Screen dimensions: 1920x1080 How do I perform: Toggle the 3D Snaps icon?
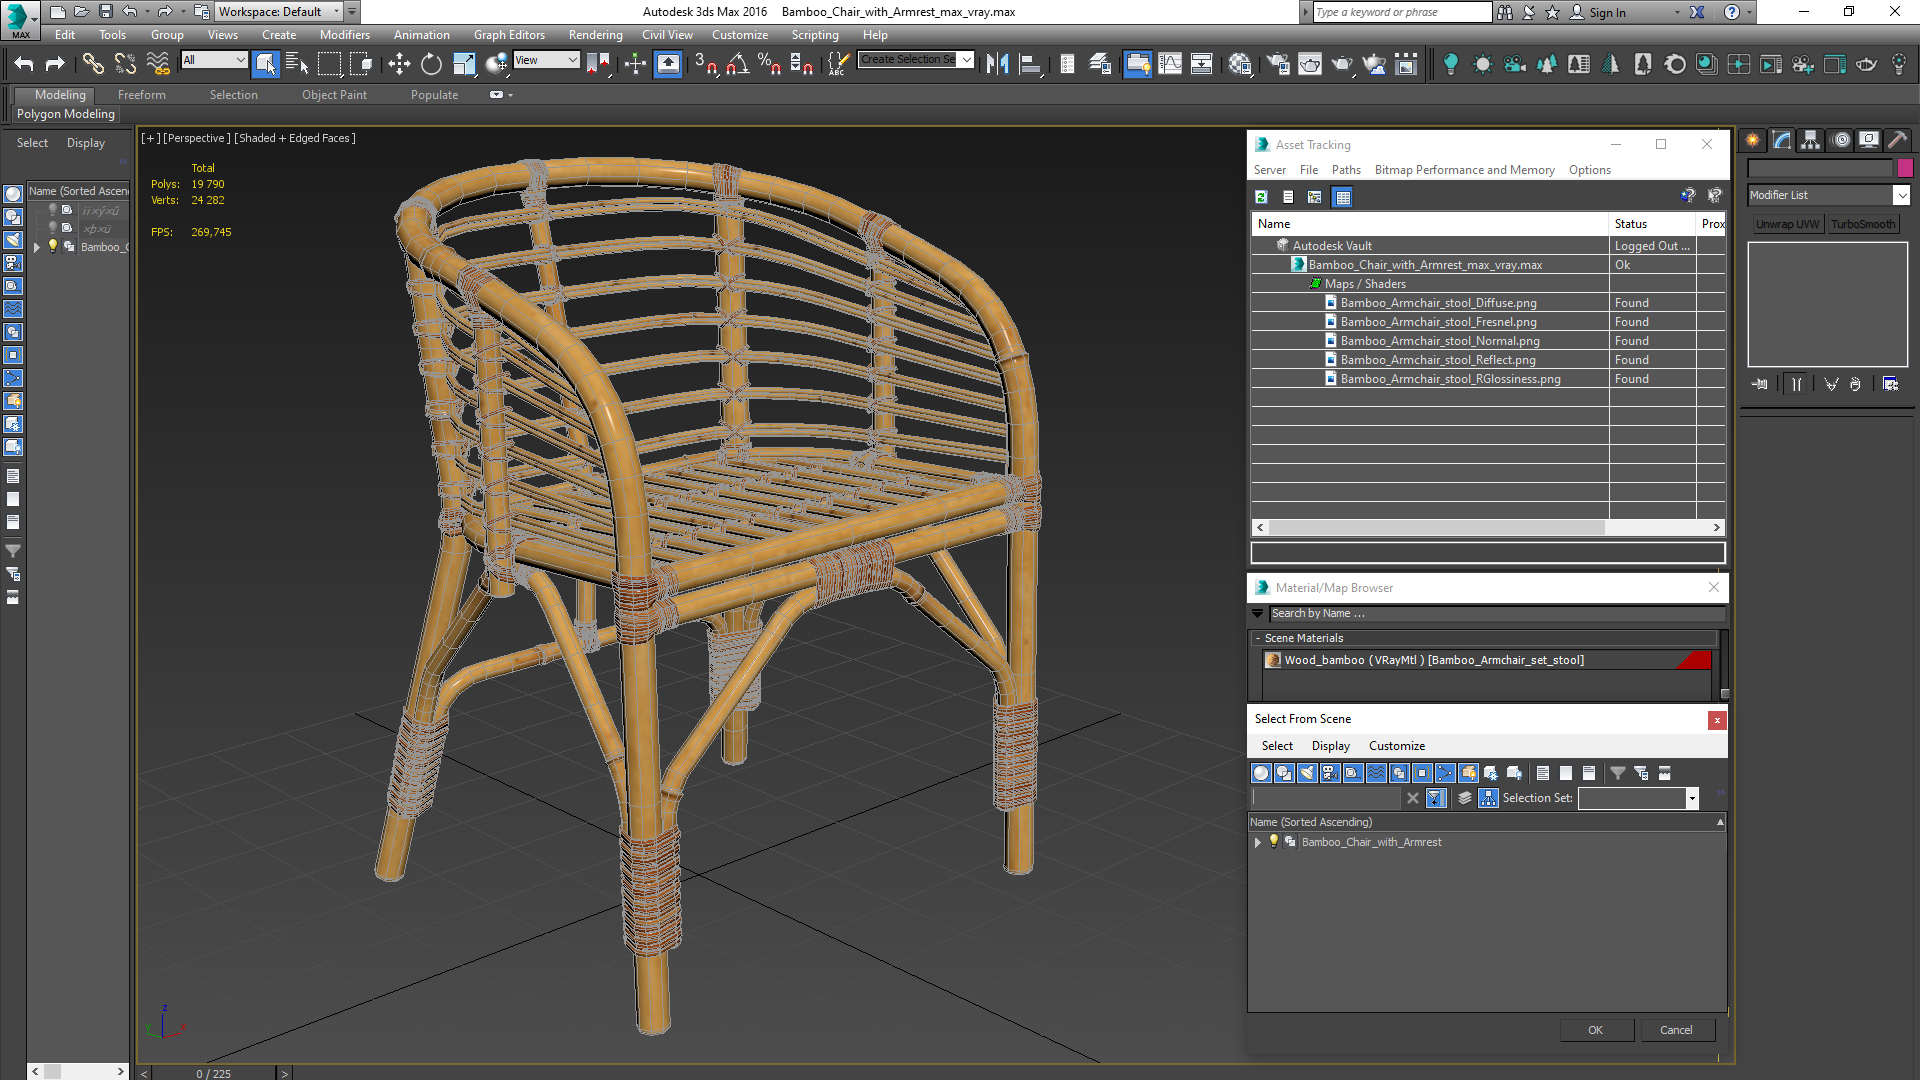(x=705, y=64)
